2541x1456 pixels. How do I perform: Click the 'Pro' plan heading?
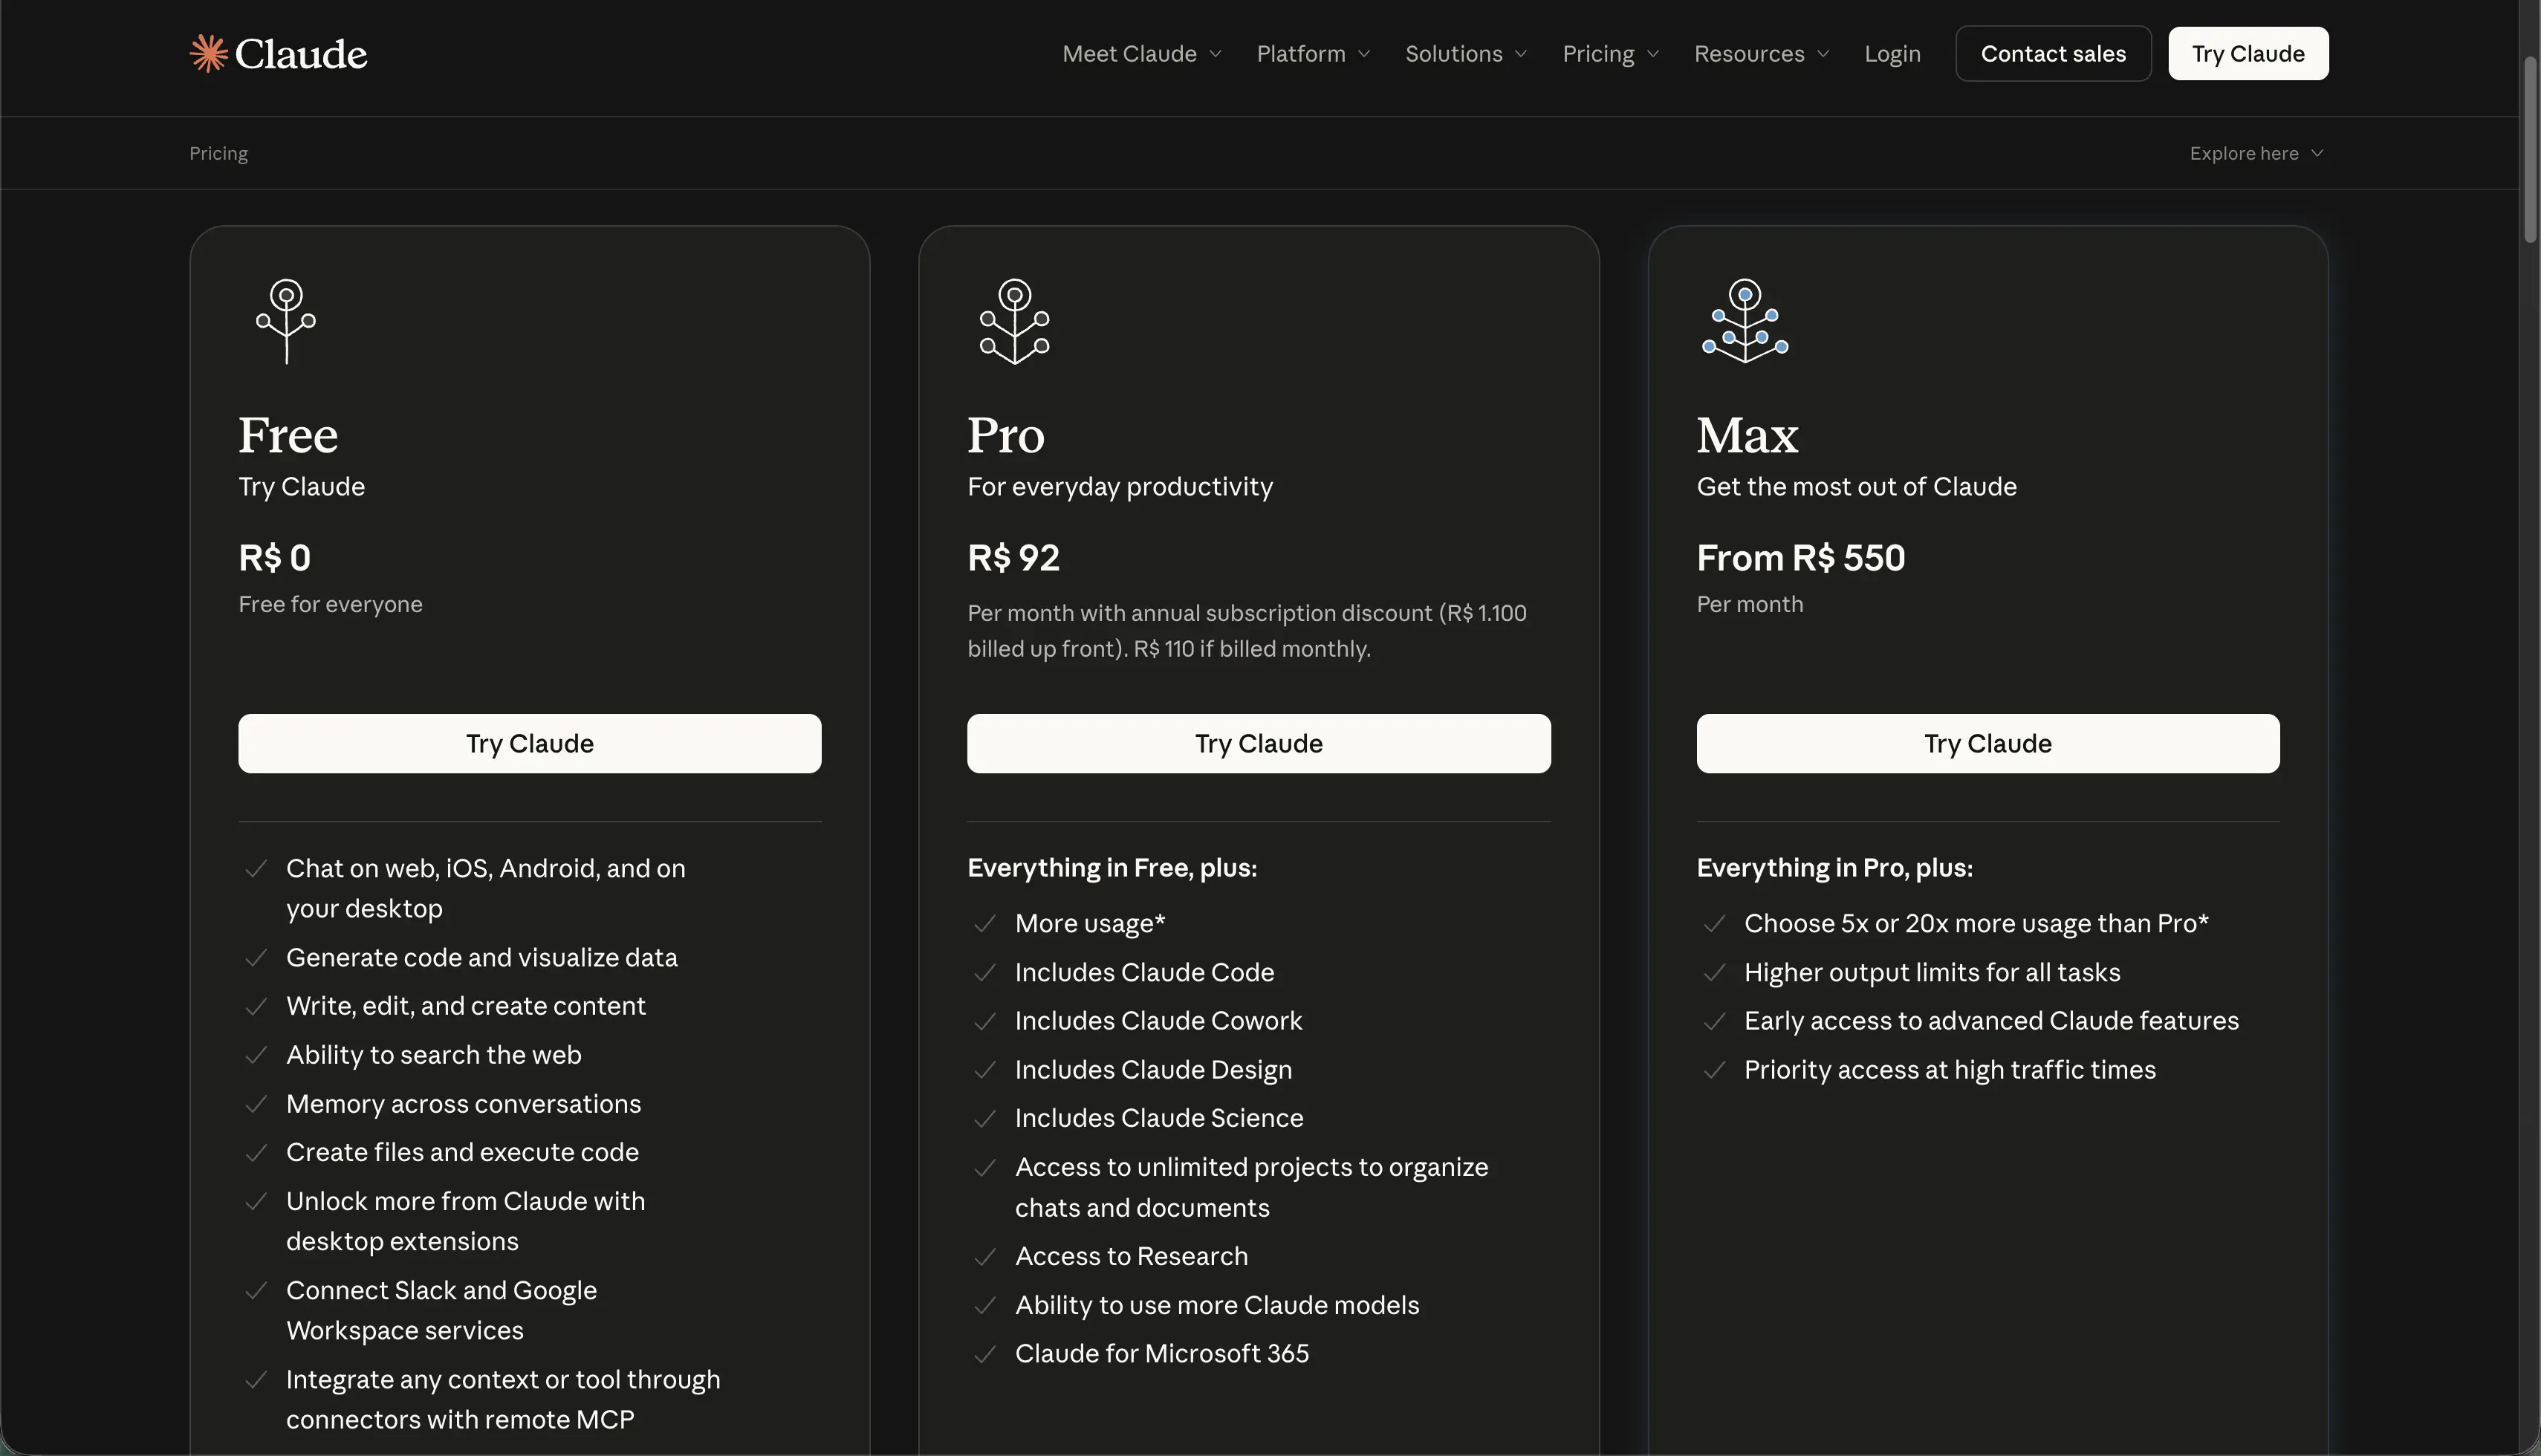click(x=1006, y=435)
